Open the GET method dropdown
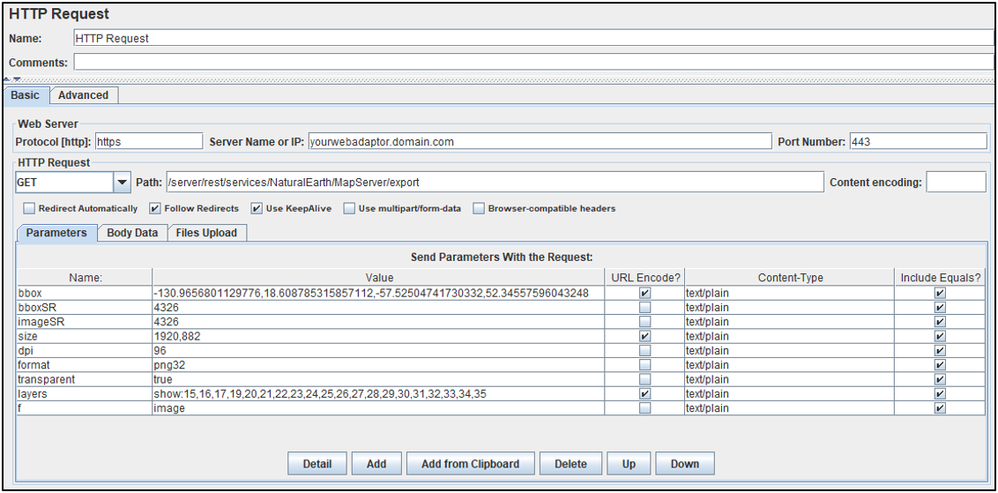The height and width of the screenshot is (493, 998). pos(122,183)
